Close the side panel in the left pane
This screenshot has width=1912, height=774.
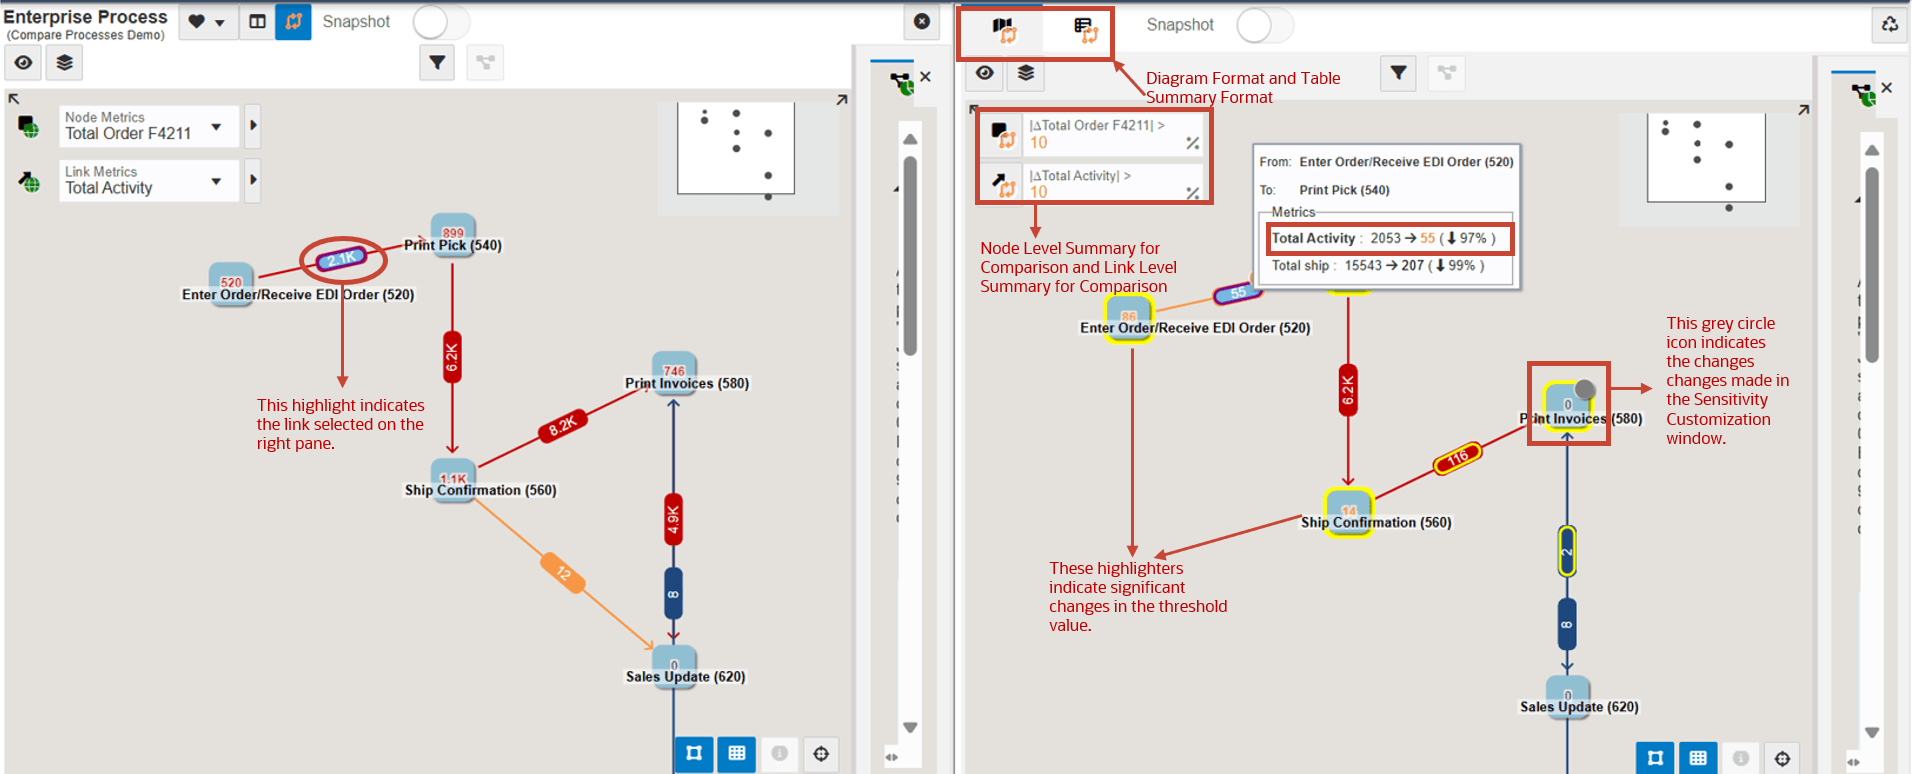(925, 76)
